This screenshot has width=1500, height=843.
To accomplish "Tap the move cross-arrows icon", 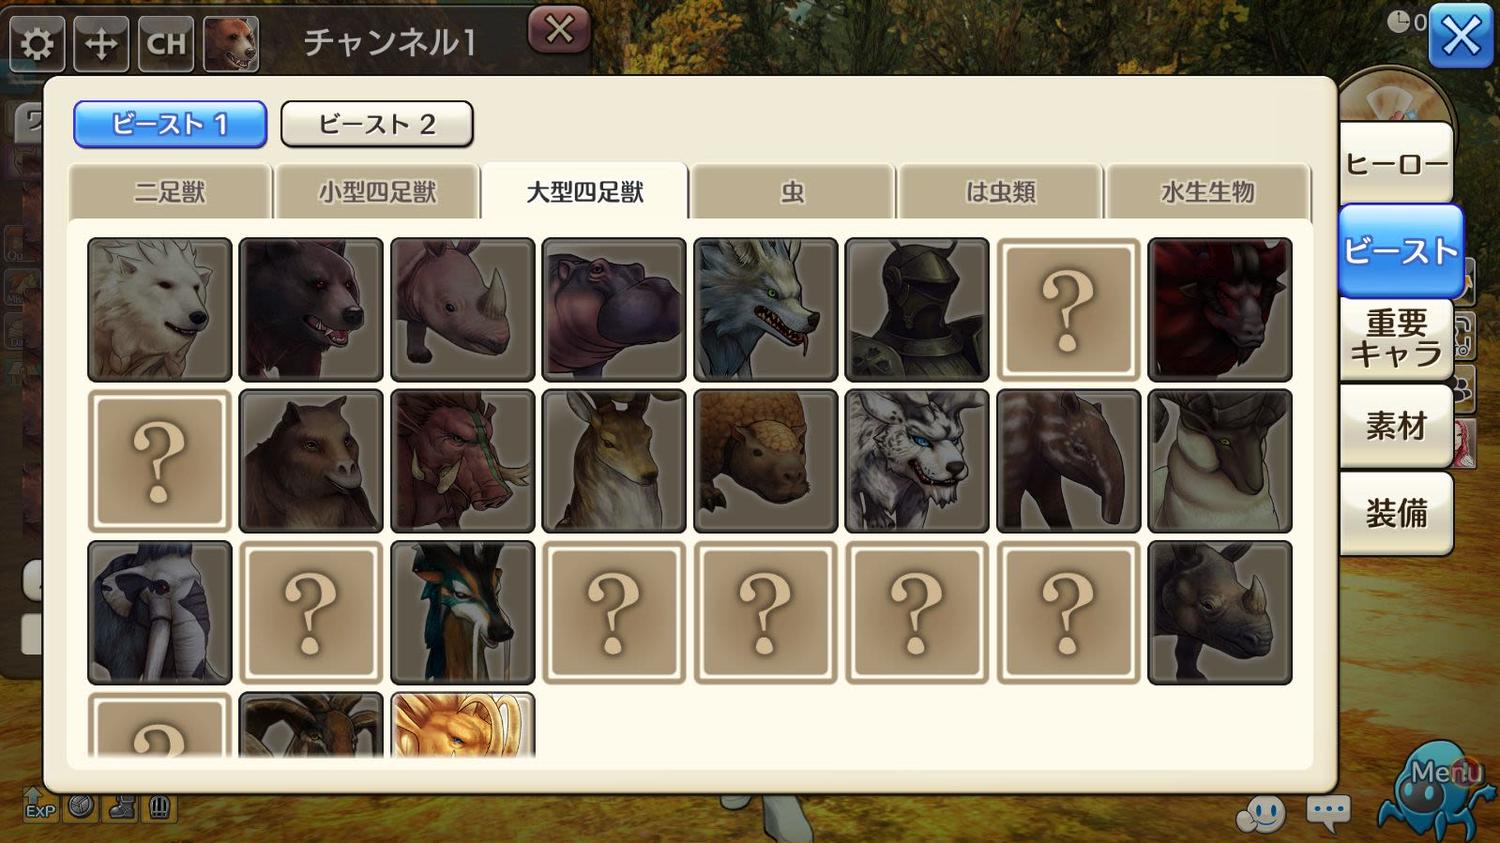I will (101, 44).
